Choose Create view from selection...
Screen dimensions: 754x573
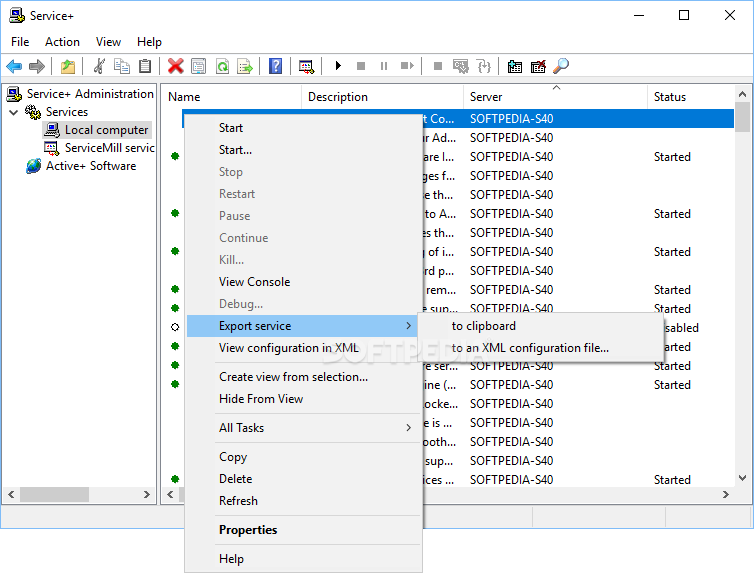coord(303,377)
